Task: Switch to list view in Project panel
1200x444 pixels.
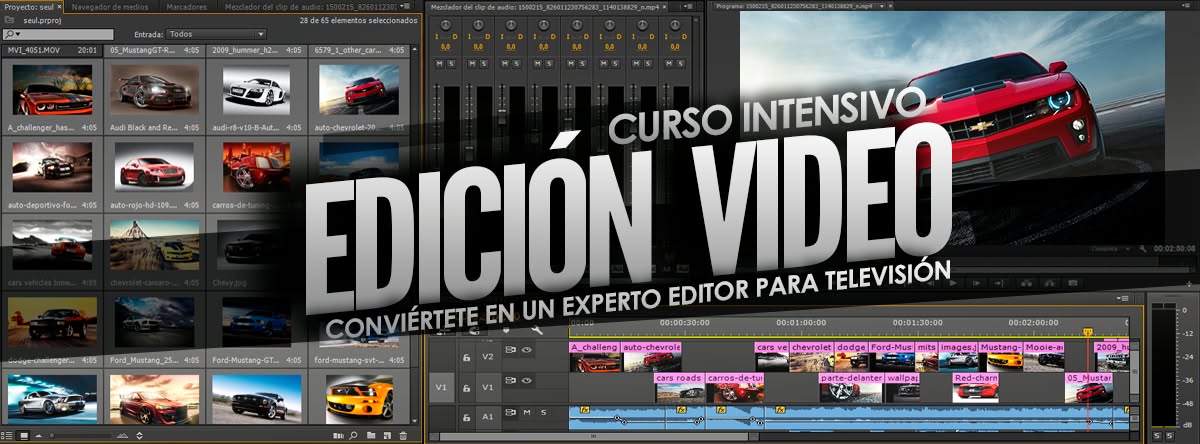Action: tap(9, 435)
